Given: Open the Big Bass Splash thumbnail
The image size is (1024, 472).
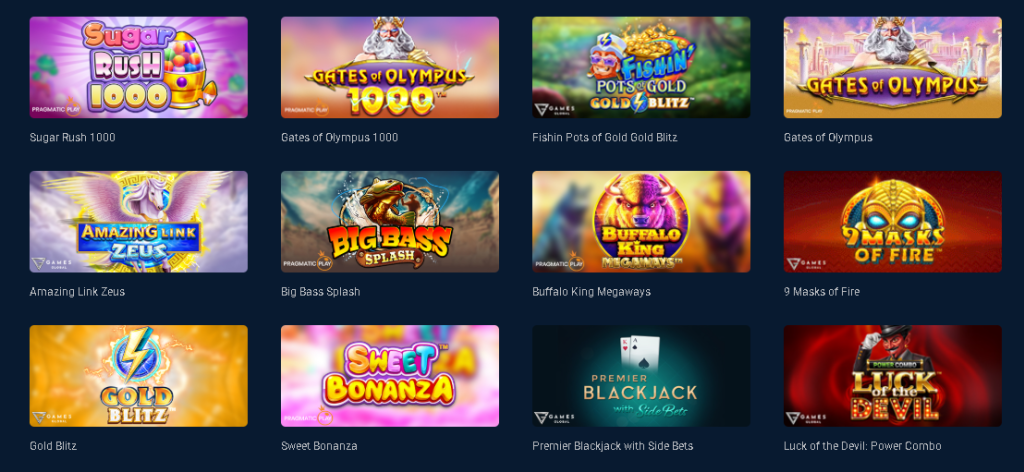Looking at the screenshot, I should (390, 221).
